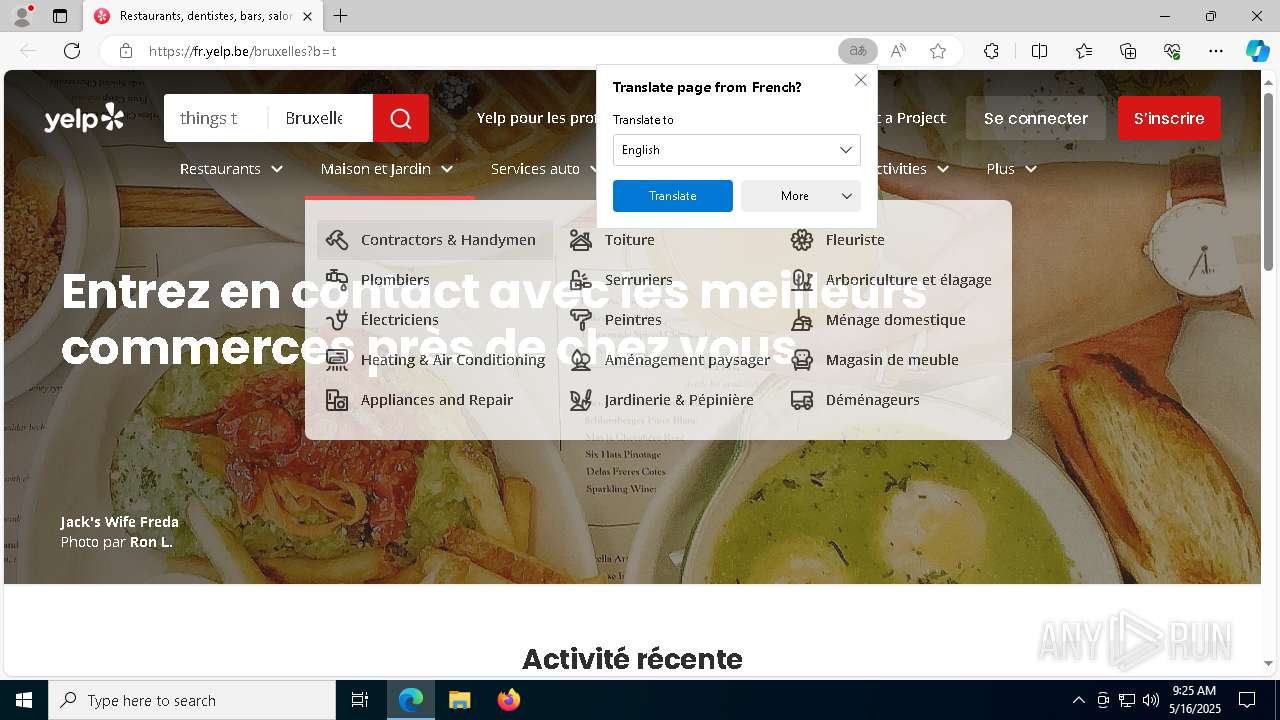Click the things to do search field
Screen dimensions: 1280x720
click(x=216, y=118)
